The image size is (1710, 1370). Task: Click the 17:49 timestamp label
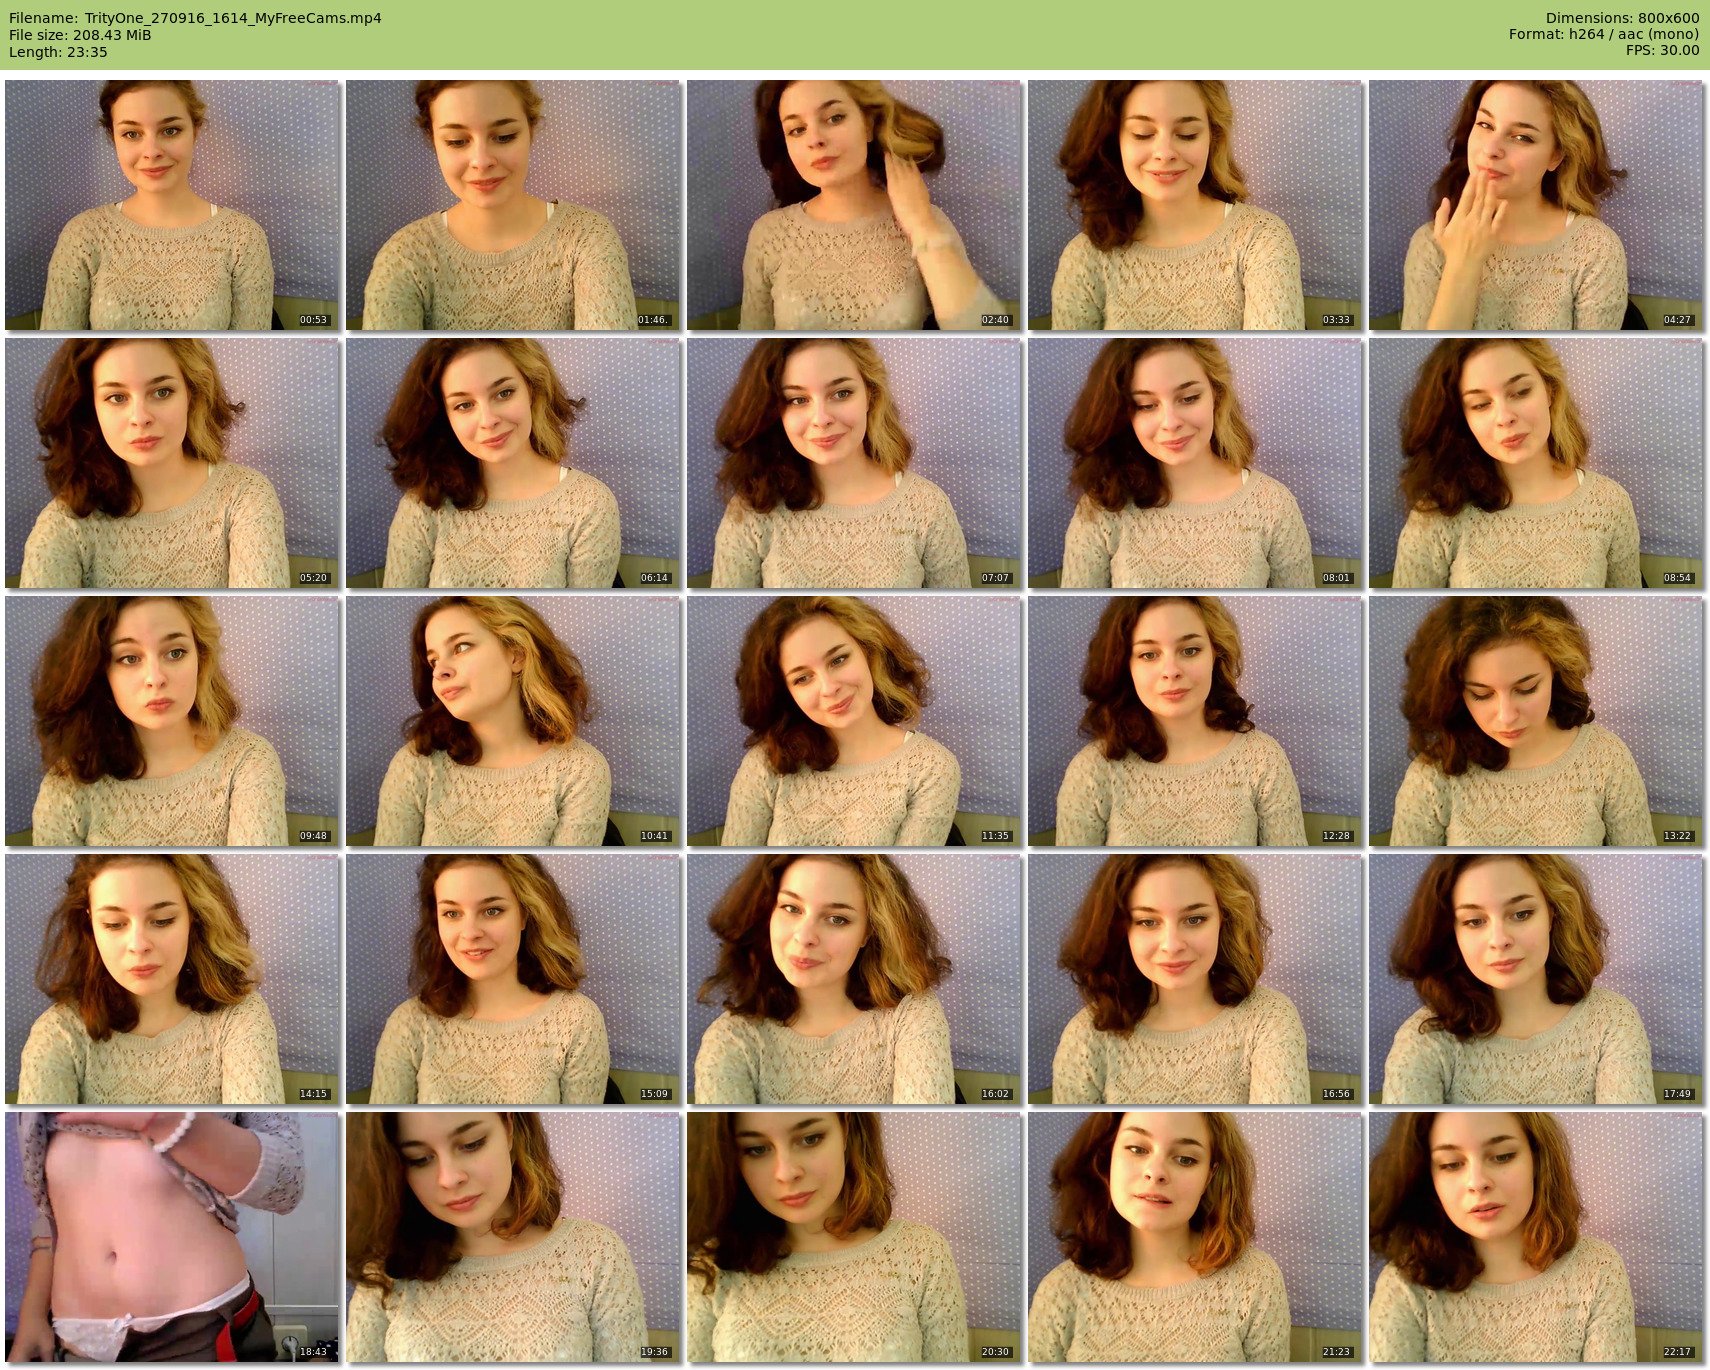coord(1677,1094)
